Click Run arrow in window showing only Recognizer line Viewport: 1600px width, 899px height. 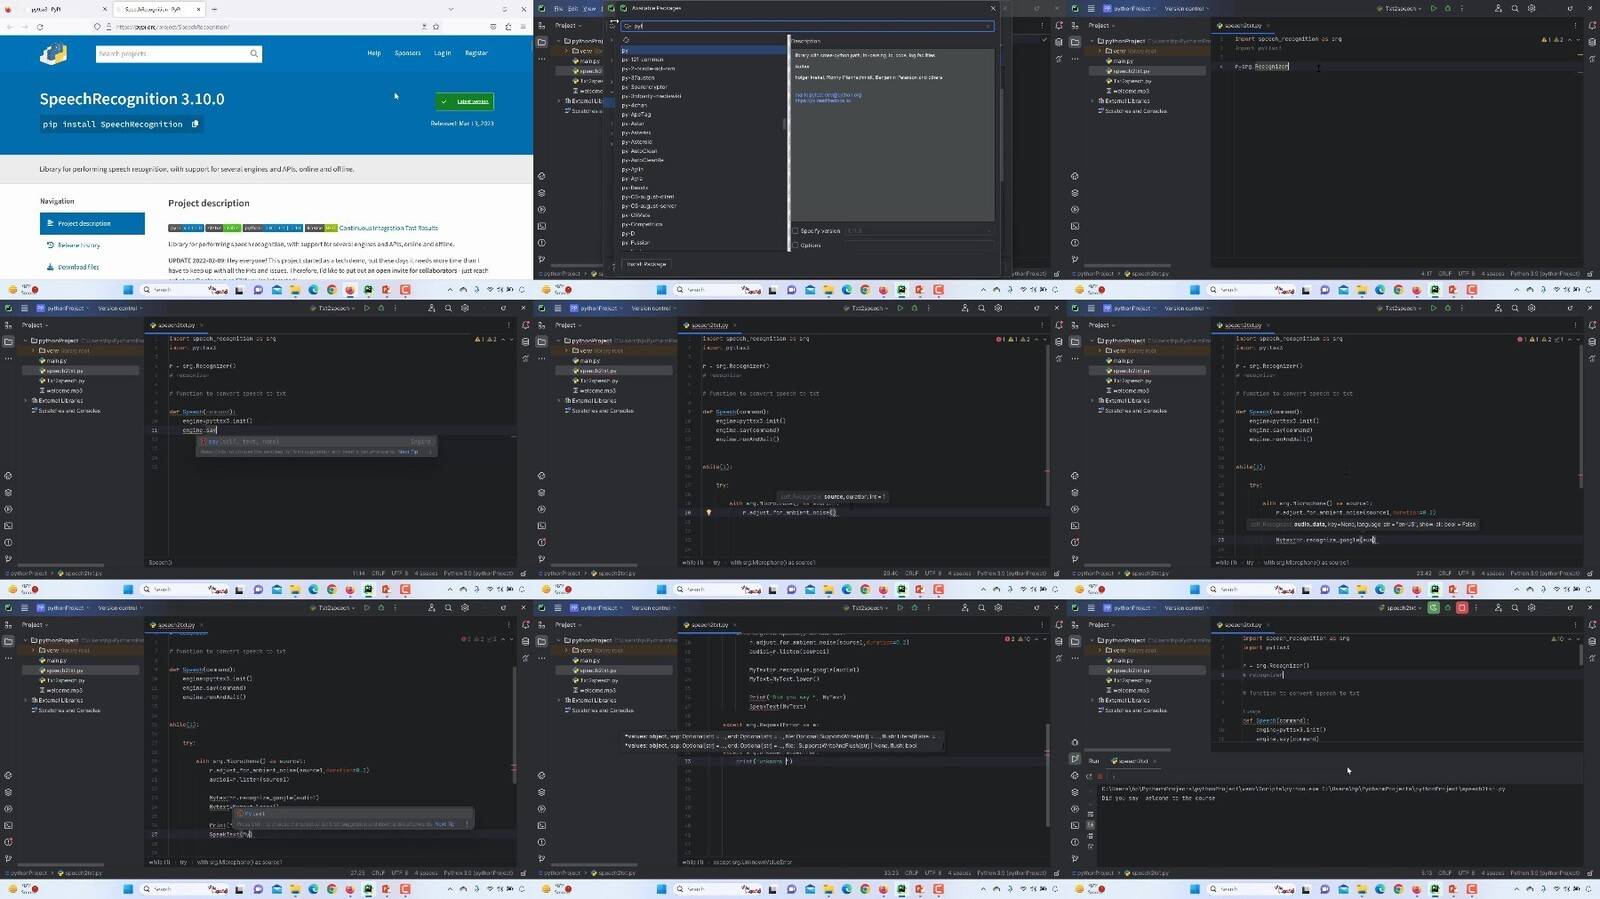(1433, 8)
